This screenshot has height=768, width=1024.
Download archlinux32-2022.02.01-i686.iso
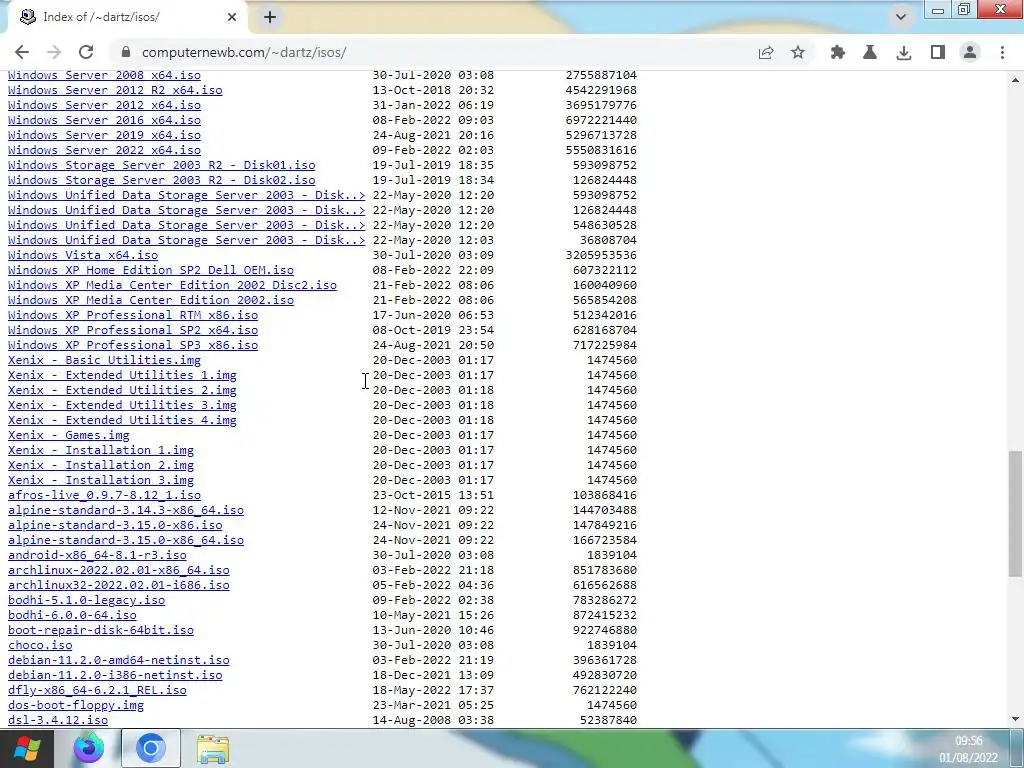pyautogui.click(x=119, y=586)
